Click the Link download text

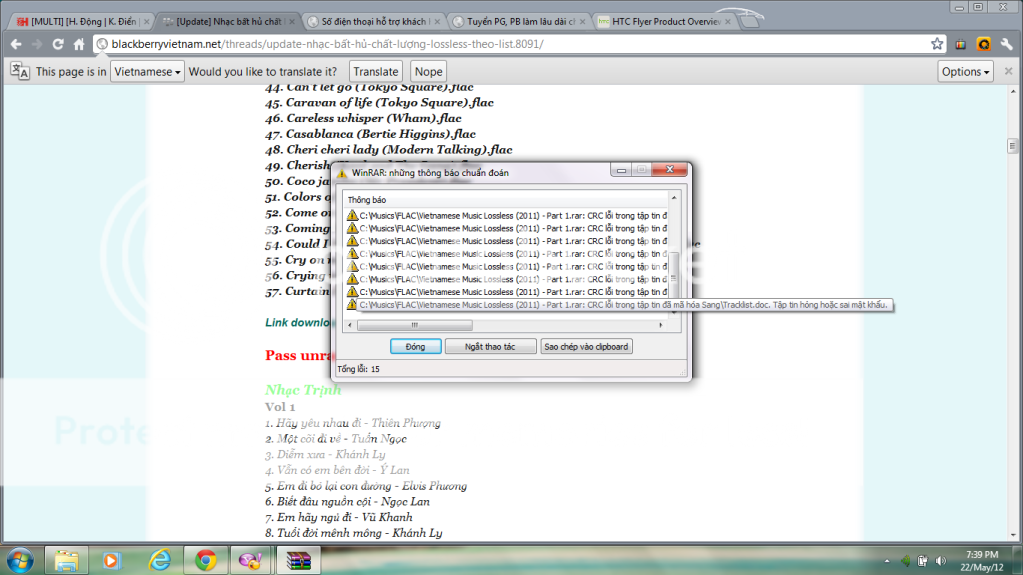point(299,322)
